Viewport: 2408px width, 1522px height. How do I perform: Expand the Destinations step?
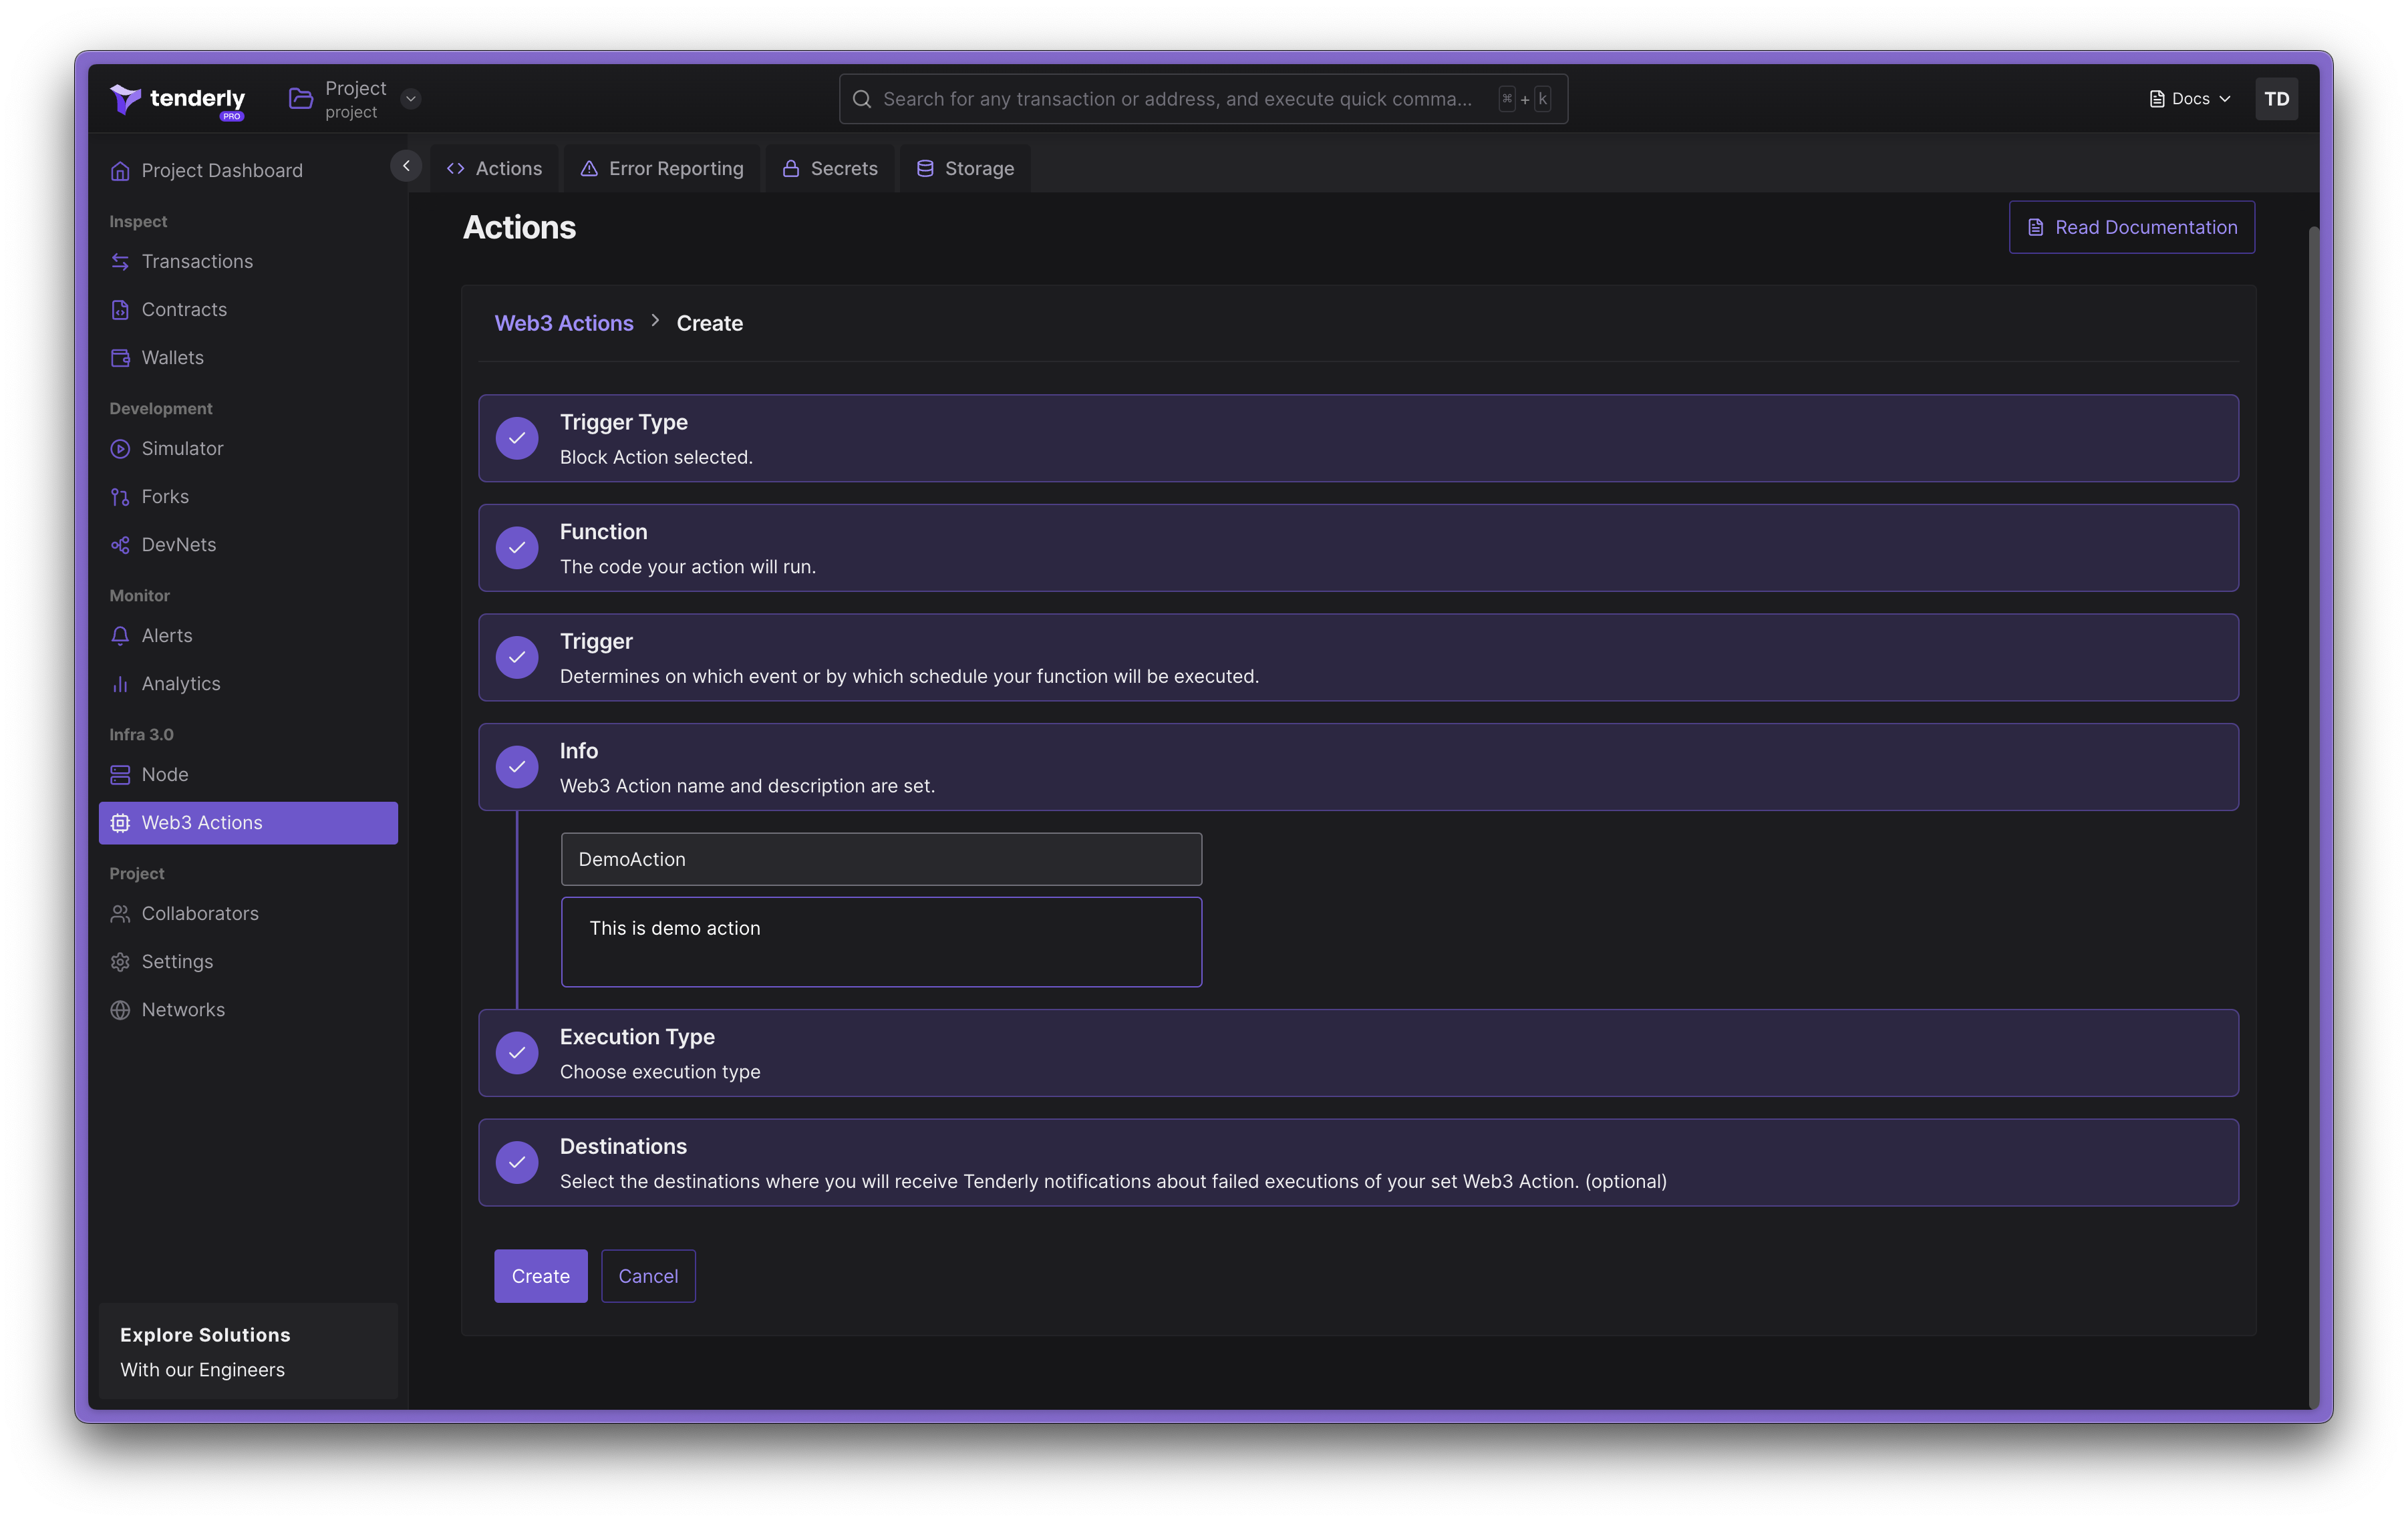point(1358,1162)
